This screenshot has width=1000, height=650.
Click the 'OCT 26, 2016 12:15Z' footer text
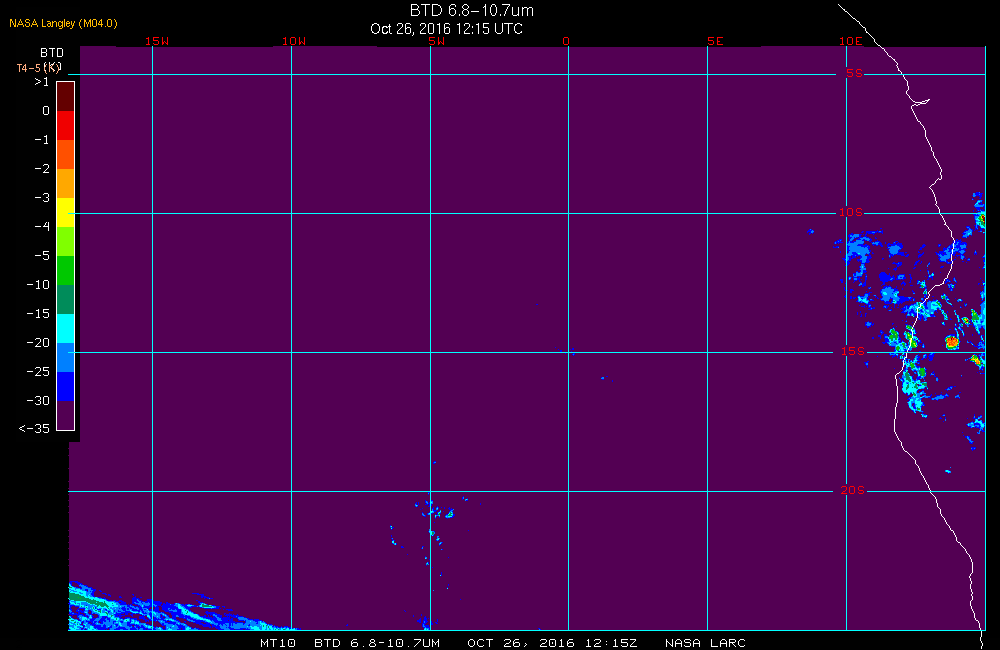[x=552, y=643]
